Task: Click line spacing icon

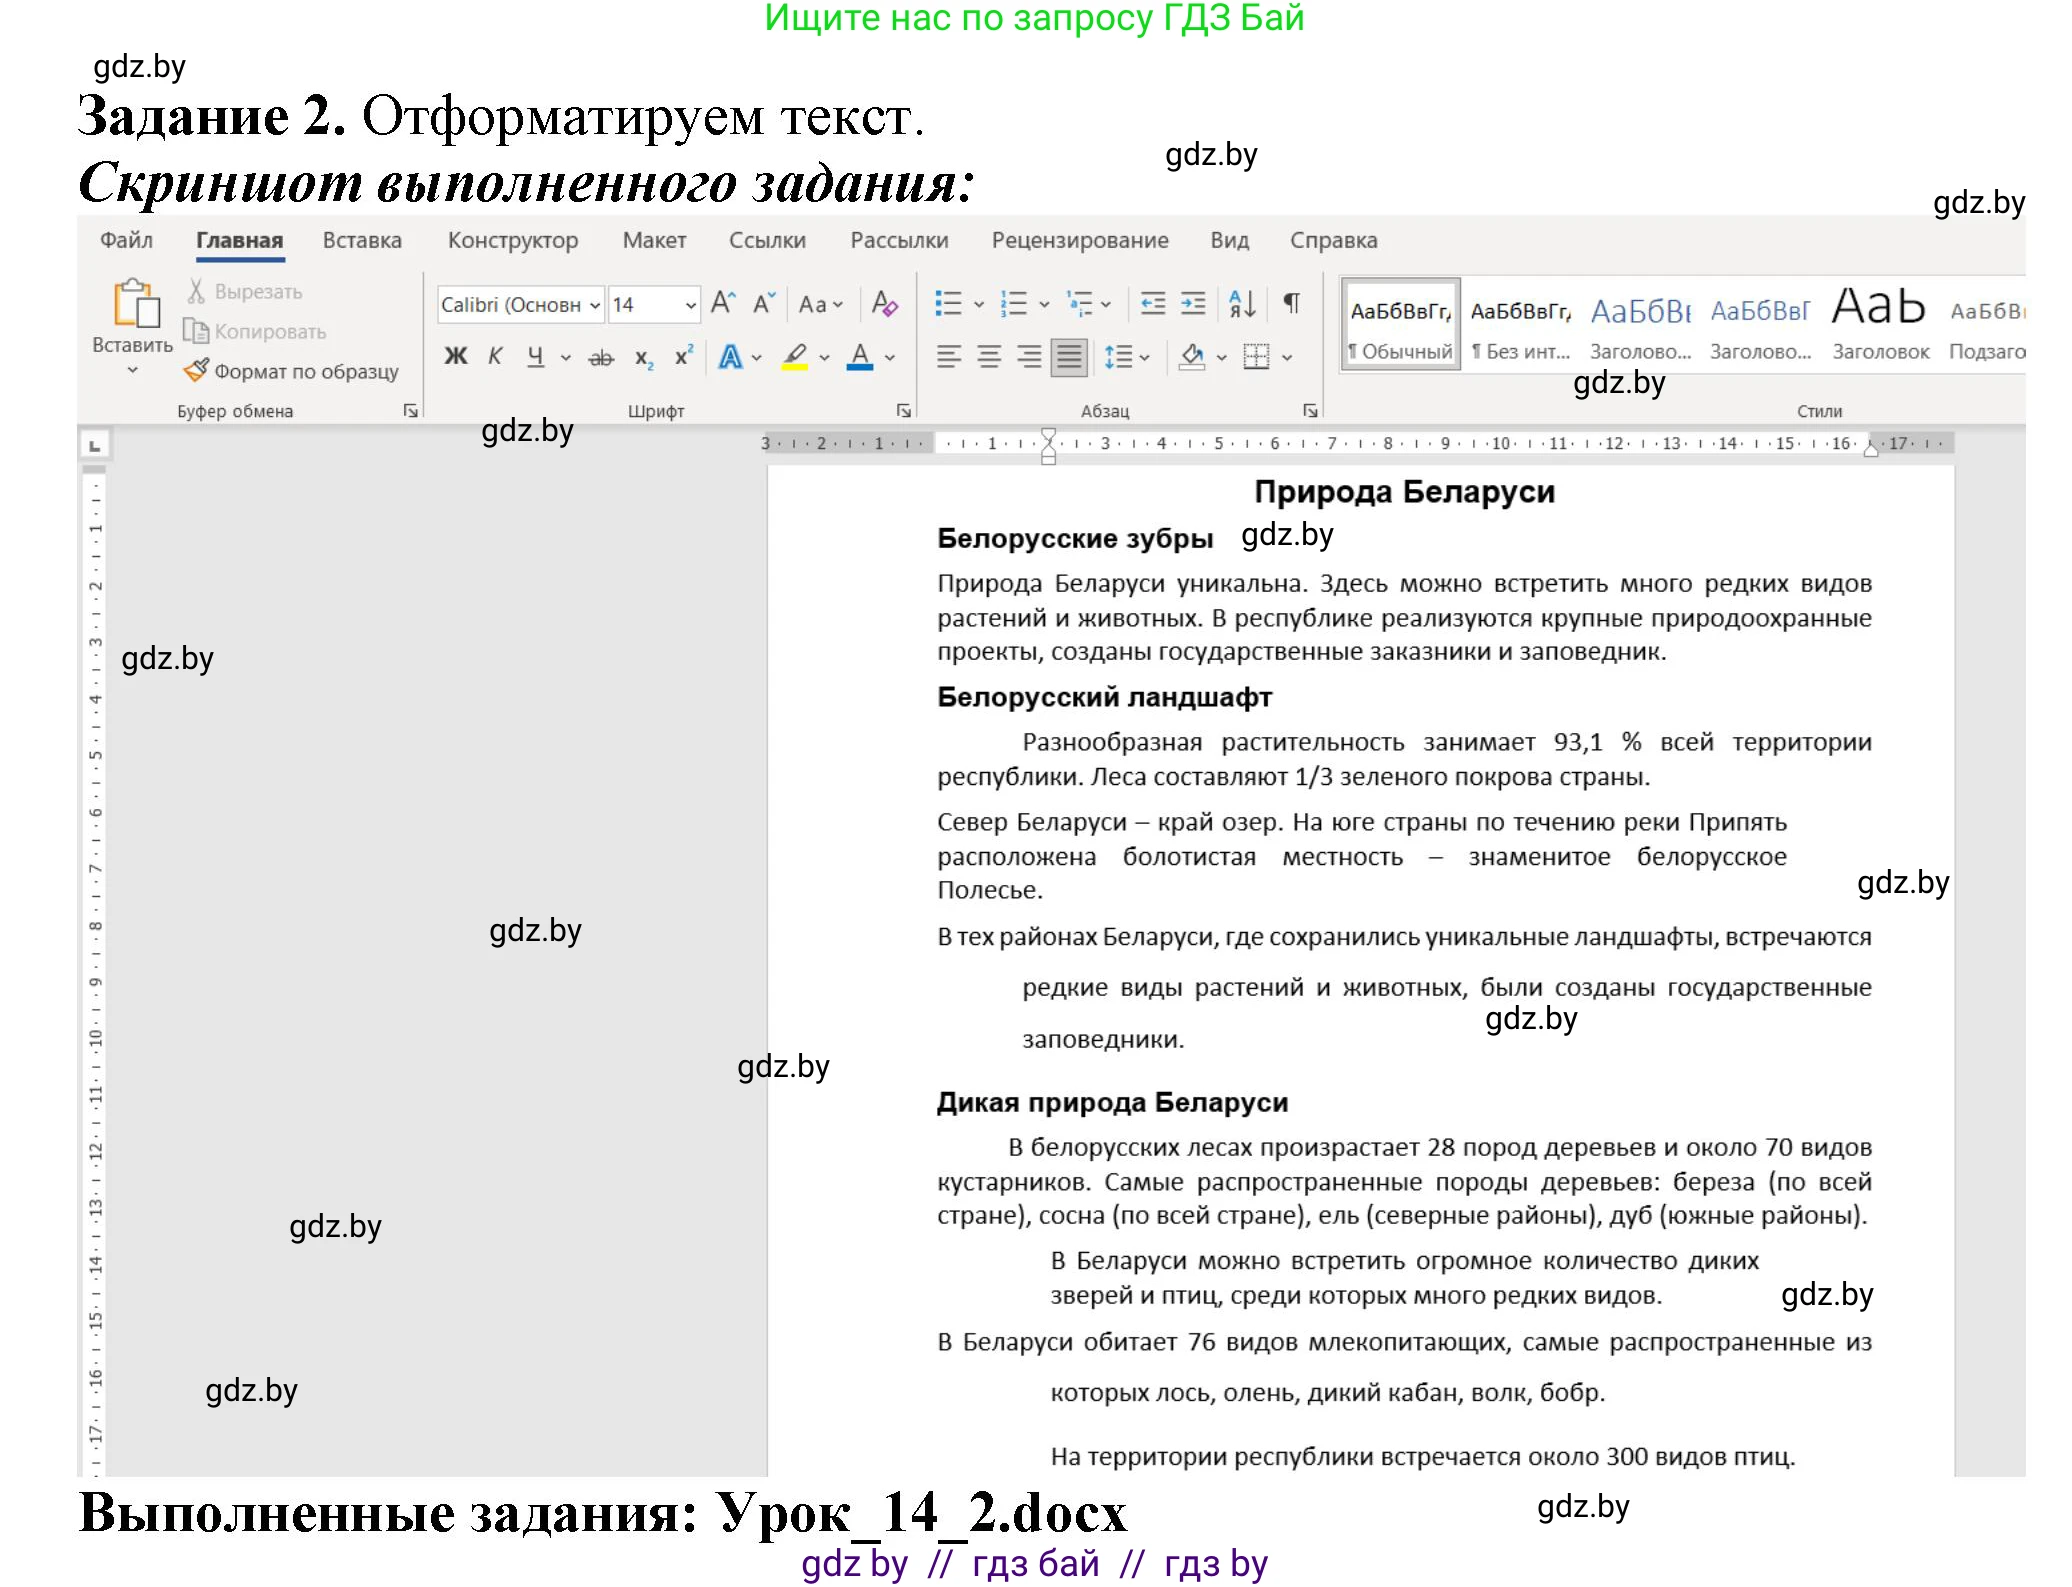Action: tap(1118, 357)
